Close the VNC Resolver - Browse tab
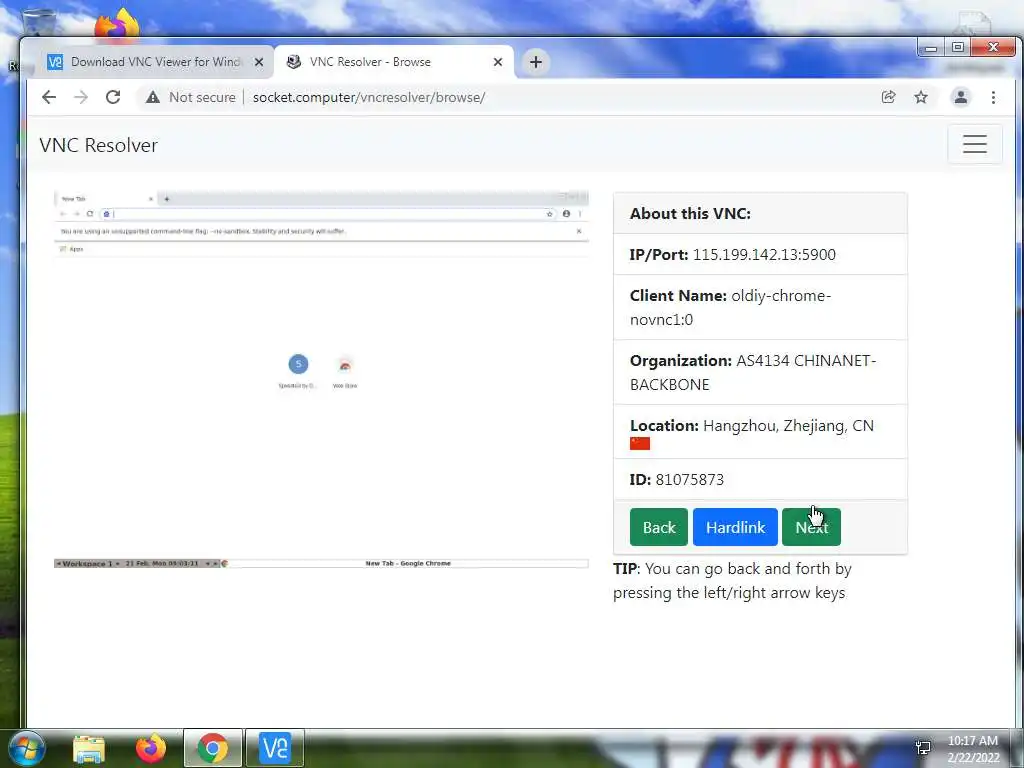Screen dimensions: 1024x768 [x=498, y=62]
